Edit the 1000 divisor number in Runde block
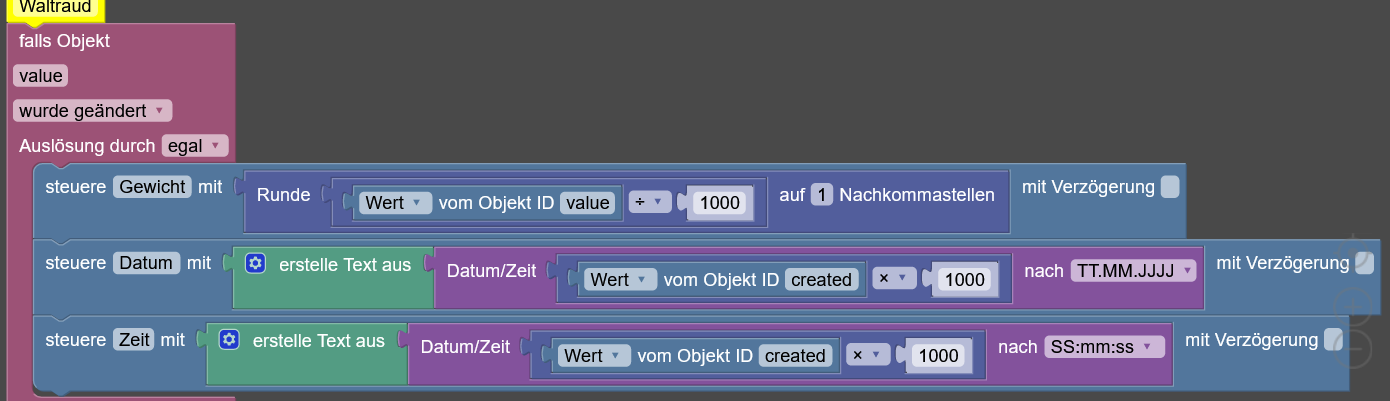Screen dimensions: 1390x401 pos(720,203)
